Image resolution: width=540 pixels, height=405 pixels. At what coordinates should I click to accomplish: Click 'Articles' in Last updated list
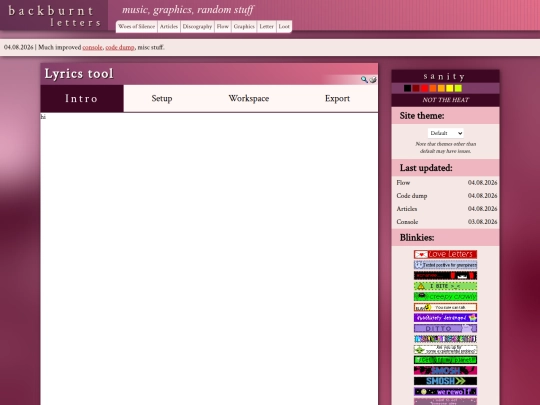pos(407,209)
